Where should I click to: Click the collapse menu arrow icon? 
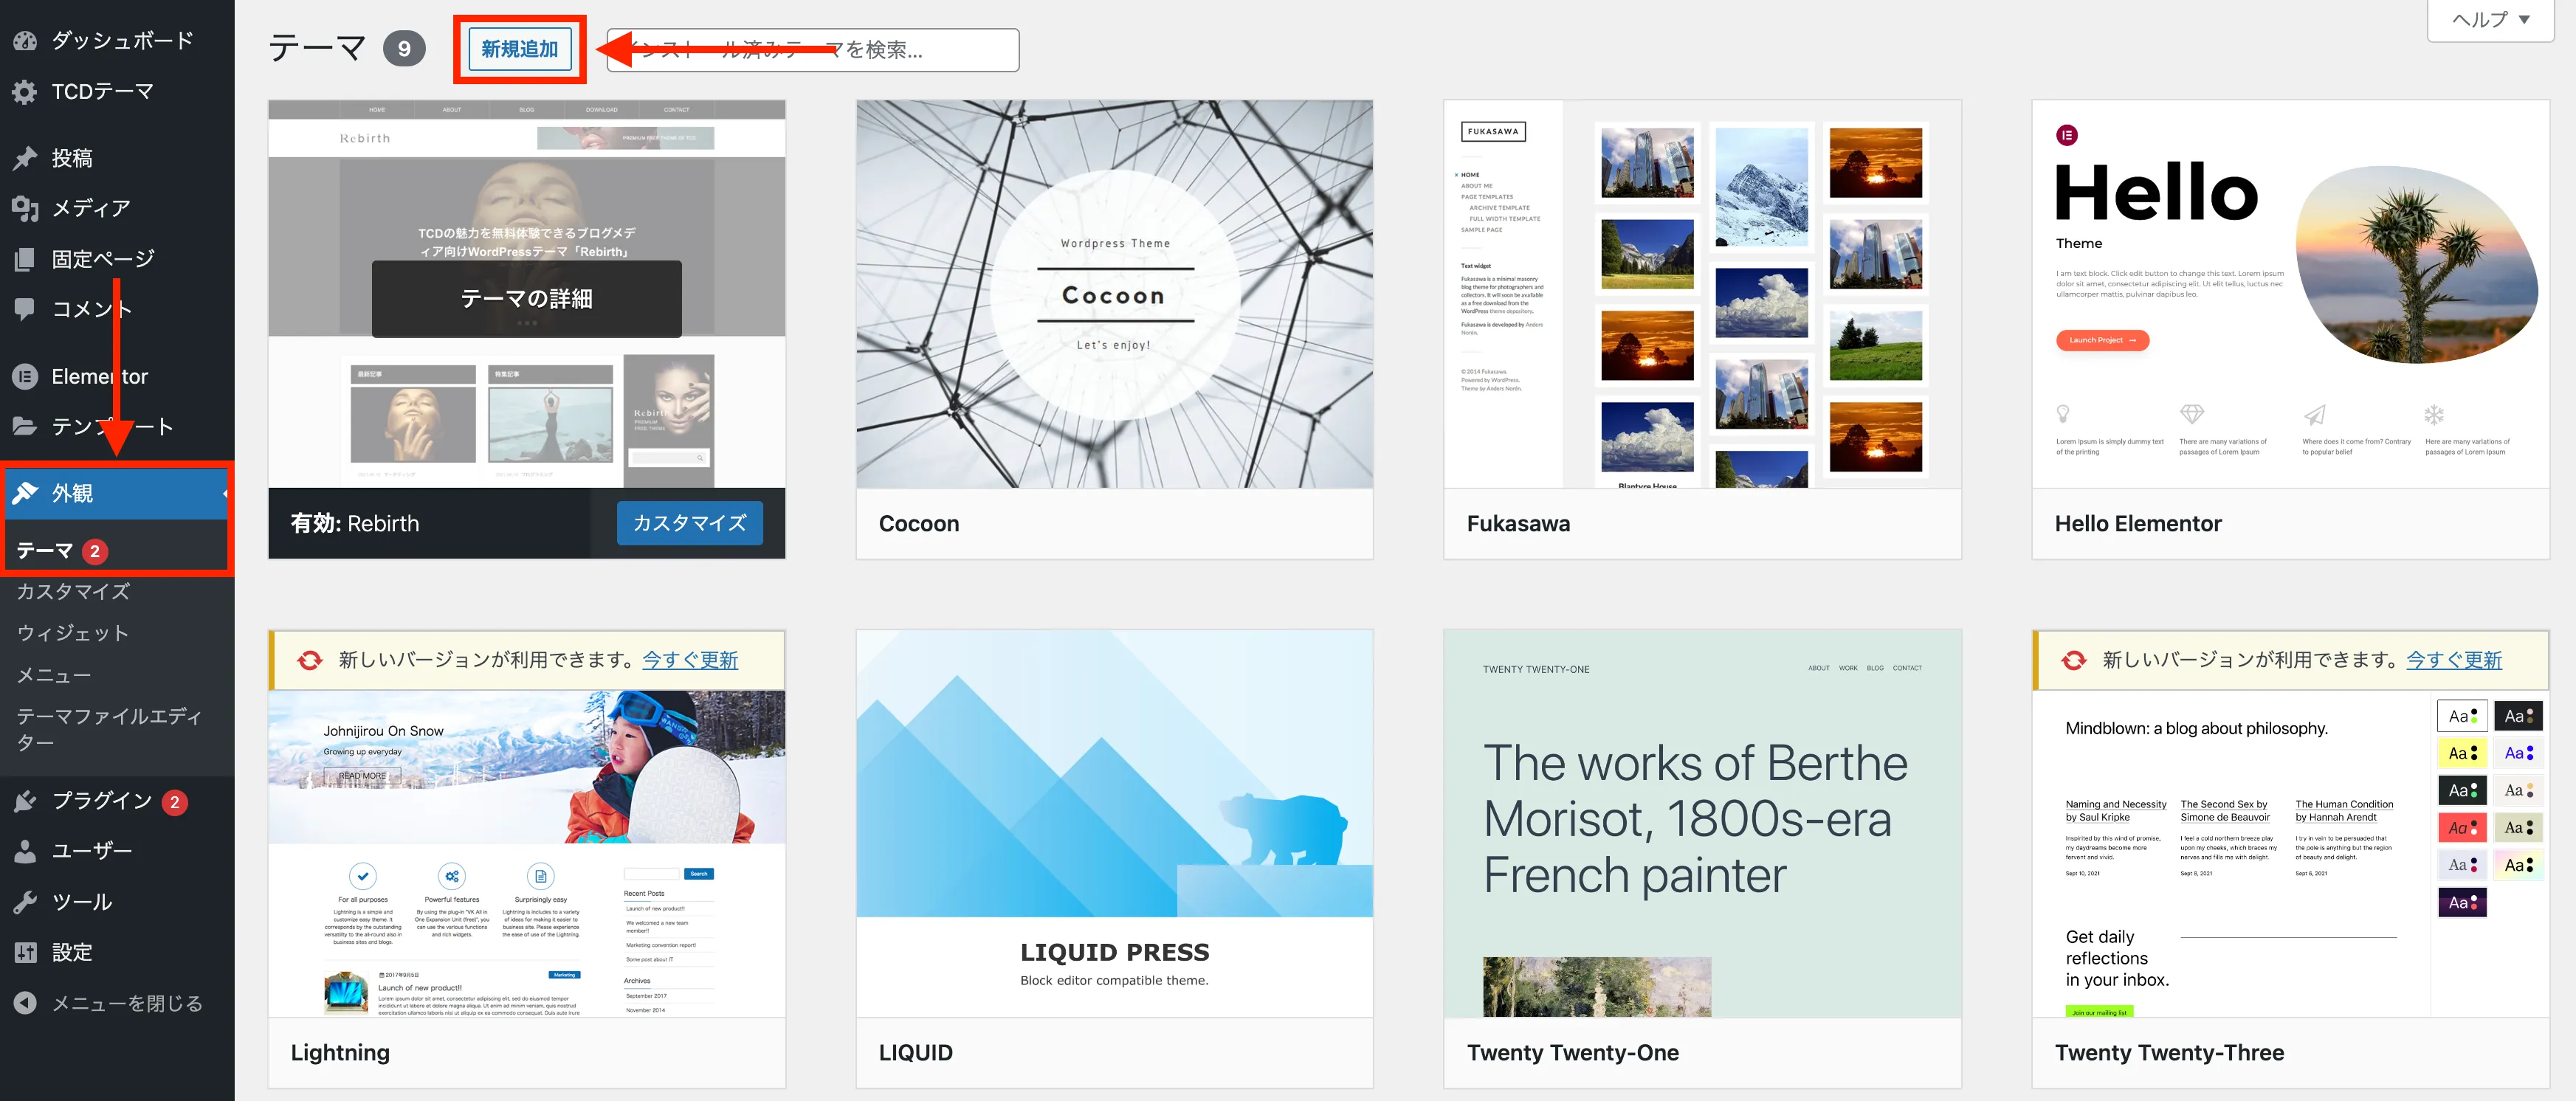tap(25, 1003)
